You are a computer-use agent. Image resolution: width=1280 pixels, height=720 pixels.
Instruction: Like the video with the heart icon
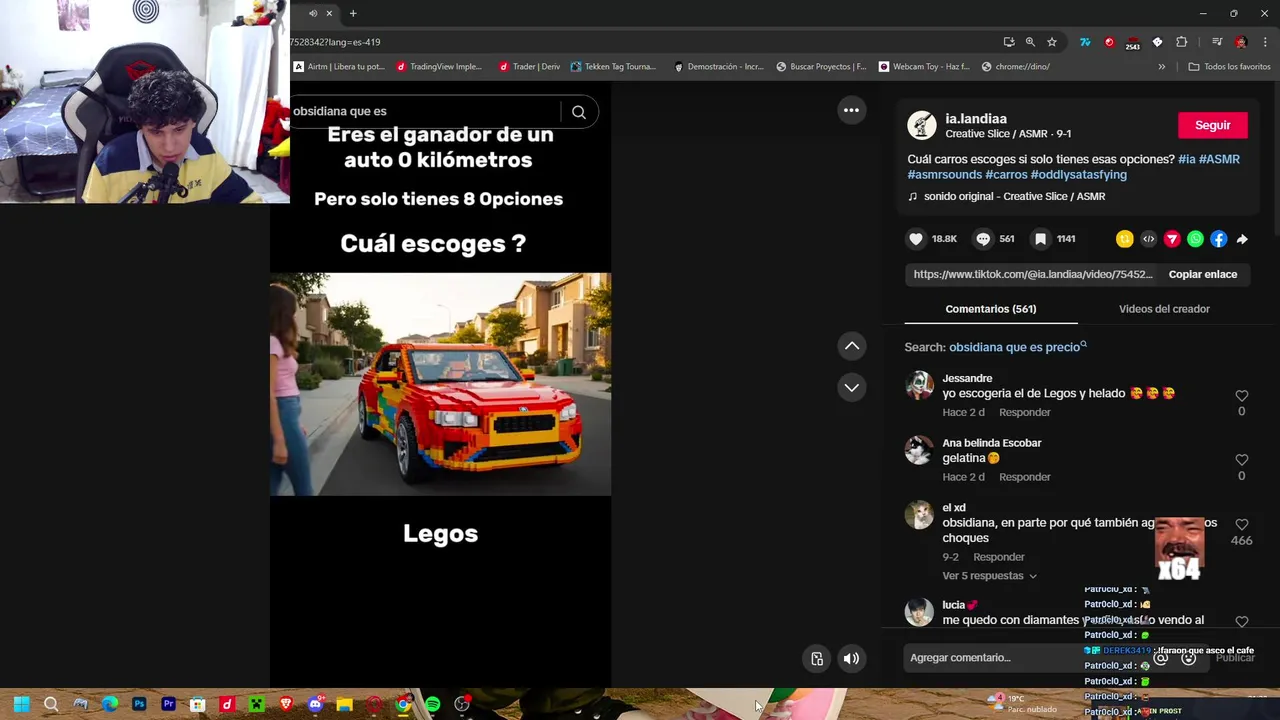pos(916,239)
